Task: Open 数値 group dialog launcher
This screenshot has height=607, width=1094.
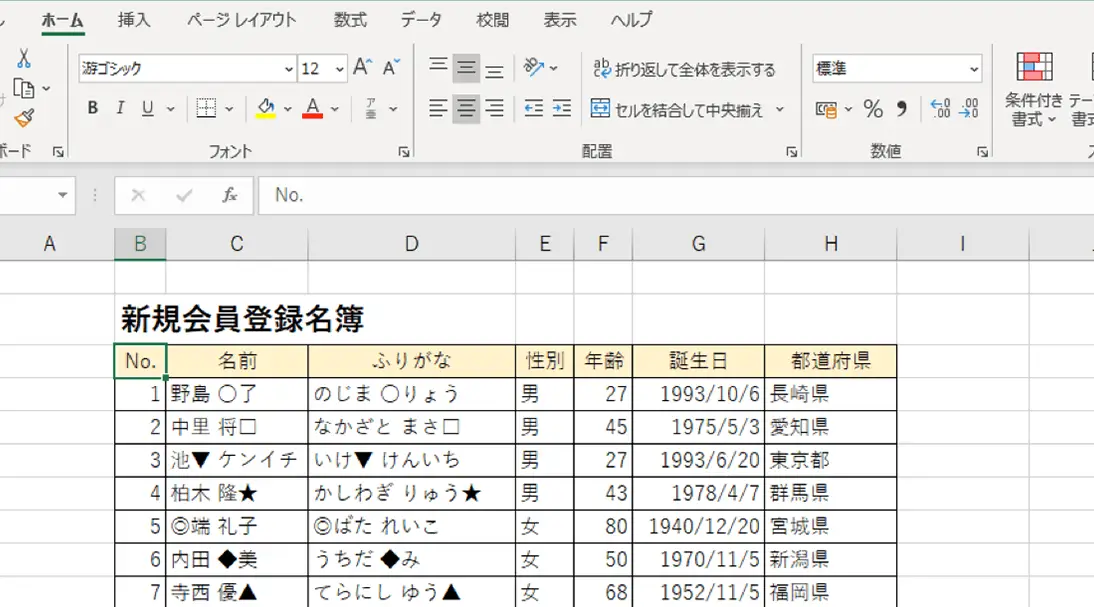Action: click(982, 151)
